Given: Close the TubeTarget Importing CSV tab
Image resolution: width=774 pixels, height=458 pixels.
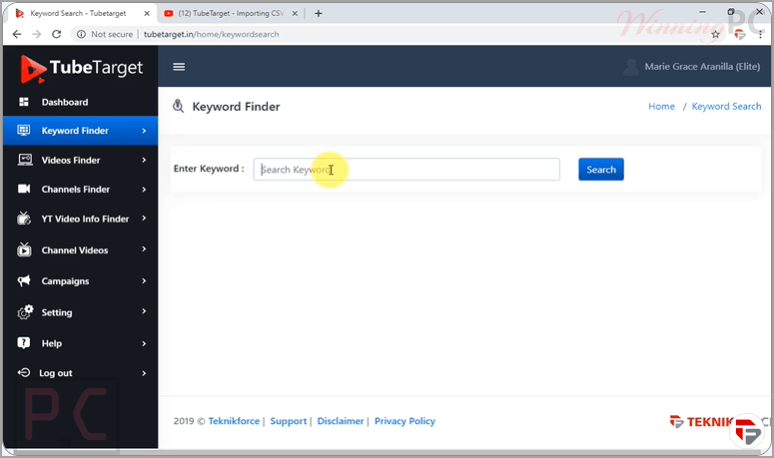Looking at the screenshot, I should coord(295,13).
